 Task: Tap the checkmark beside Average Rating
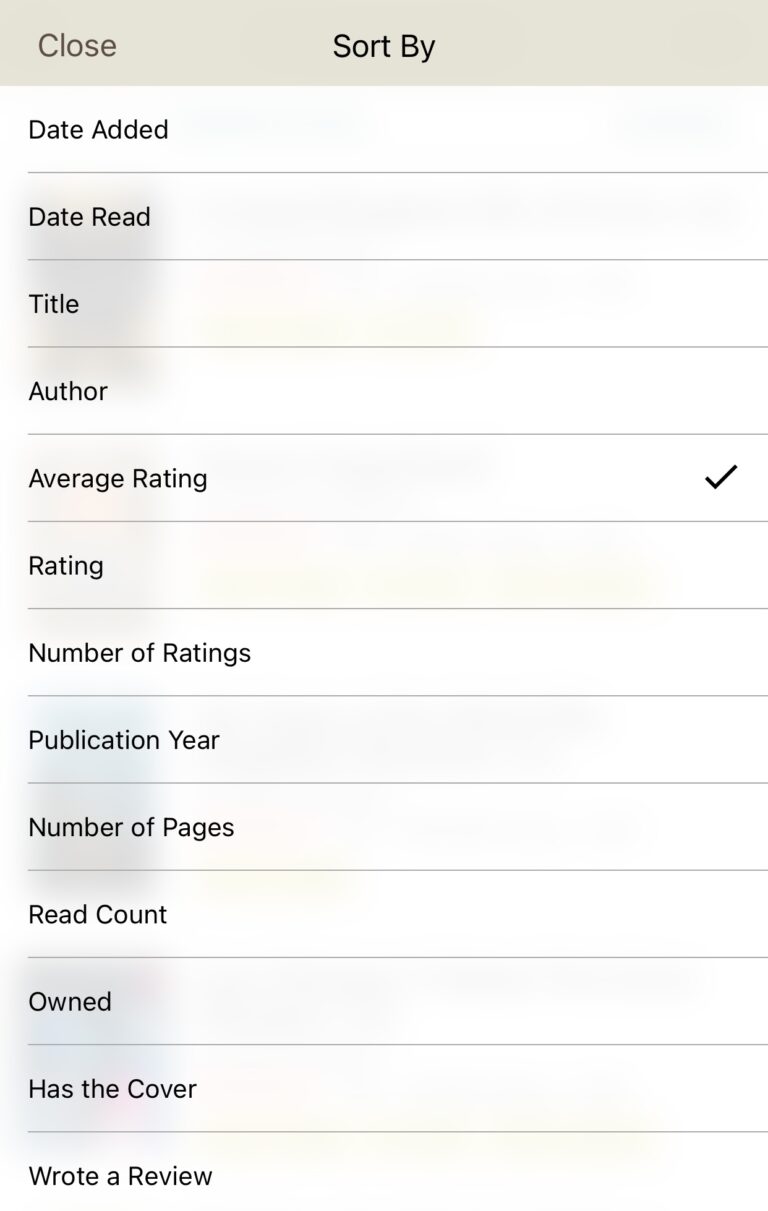[722, 478]
